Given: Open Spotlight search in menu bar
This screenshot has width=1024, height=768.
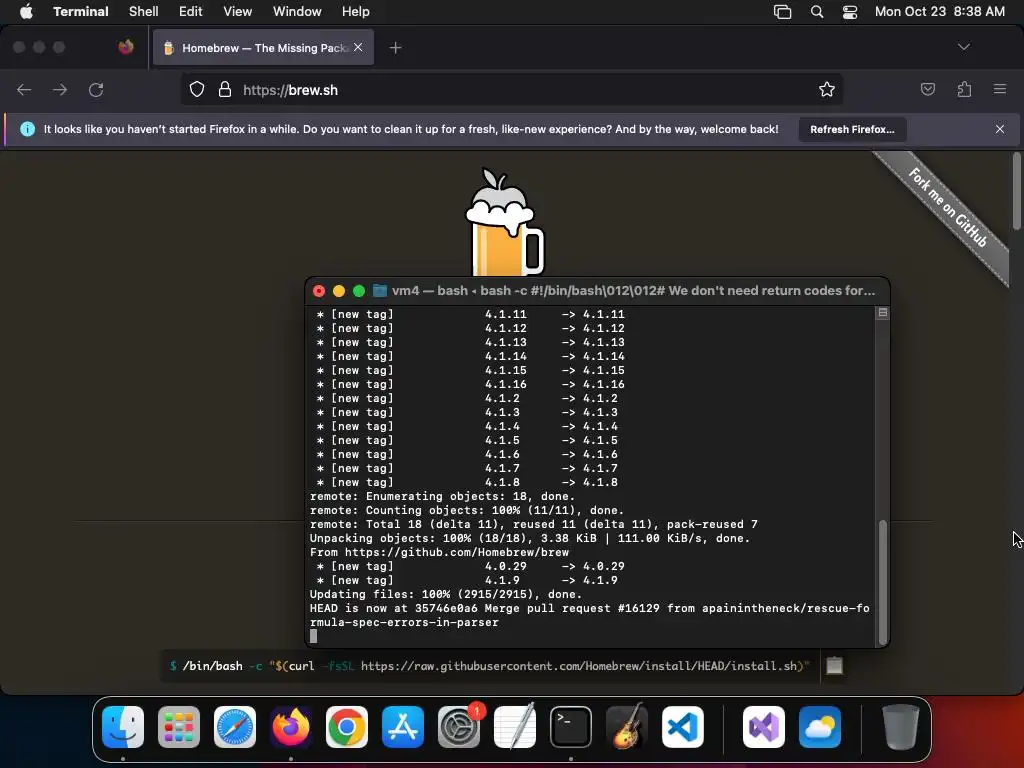Looking at the screenshot, I should tap(817, 12).
